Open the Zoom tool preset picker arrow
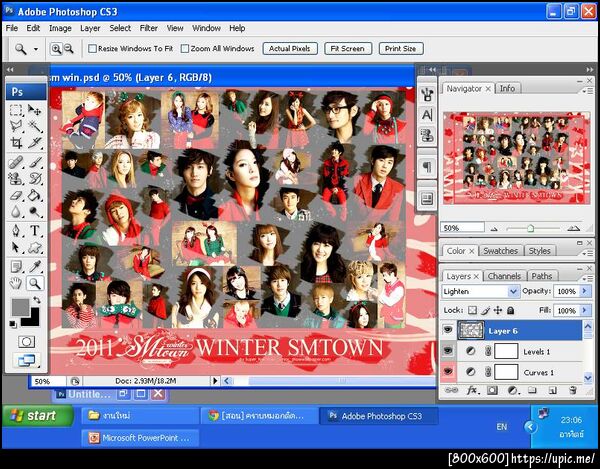 tap(36, 49)
